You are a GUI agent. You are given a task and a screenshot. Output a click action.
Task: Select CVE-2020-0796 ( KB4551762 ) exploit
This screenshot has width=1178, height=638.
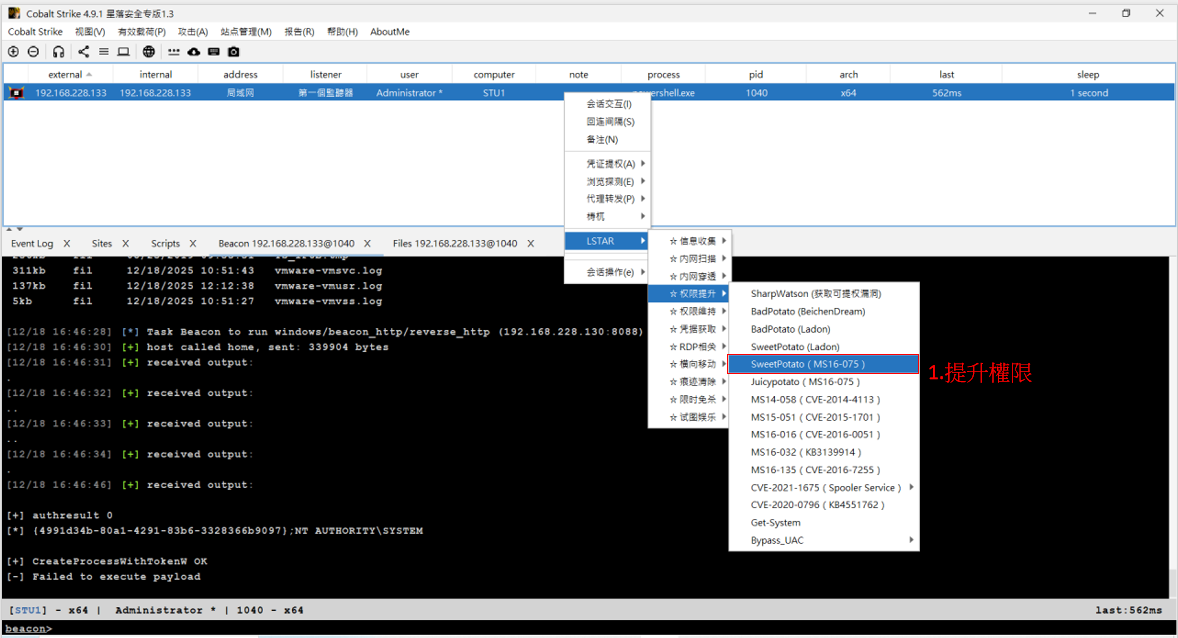(x=823, y=505)
